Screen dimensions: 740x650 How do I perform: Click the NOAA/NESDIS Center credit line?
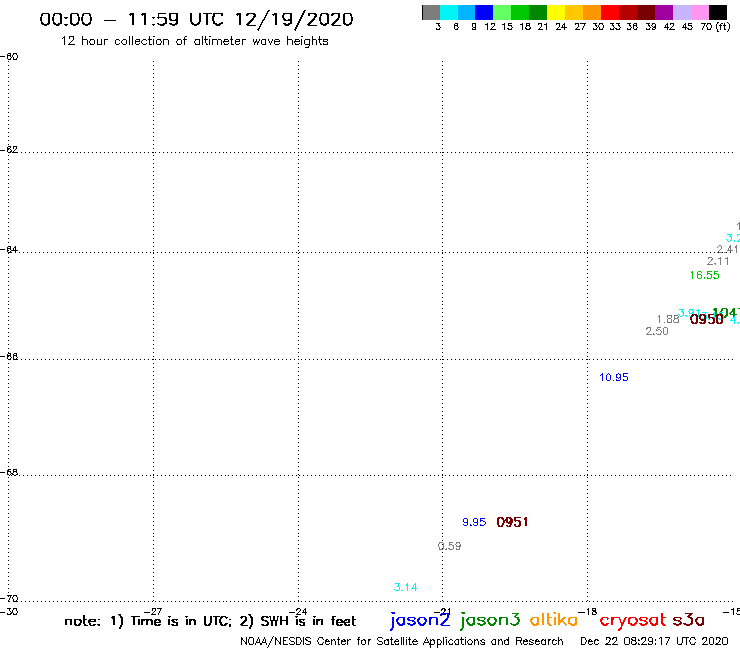[x=402, y=641]
